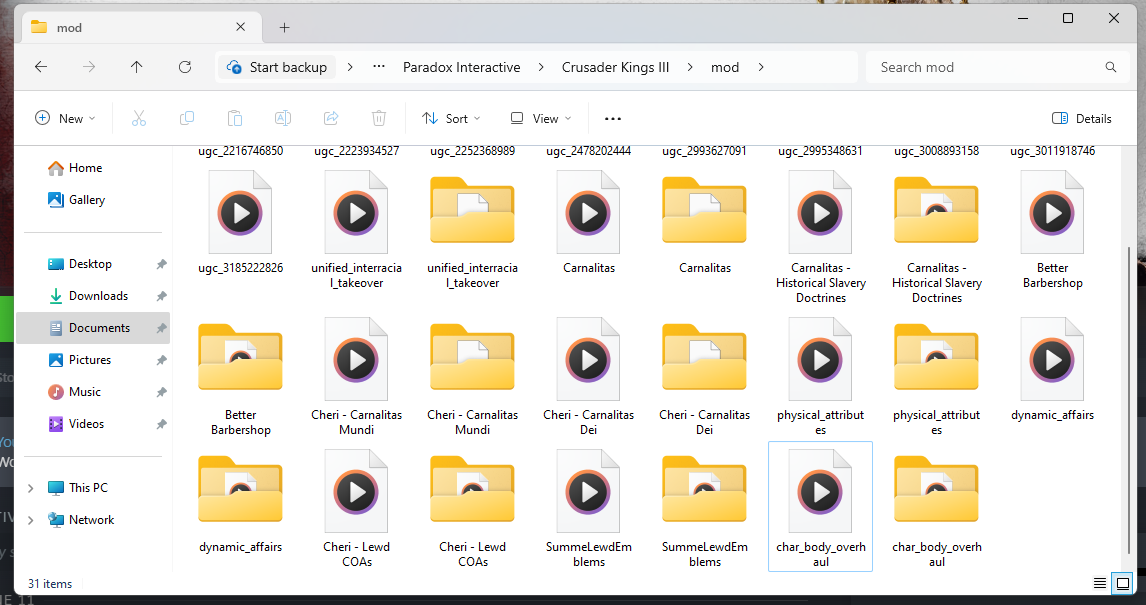
Task: Navigate to Crusader Kings III breadcrumb
Action: (615, 67)
